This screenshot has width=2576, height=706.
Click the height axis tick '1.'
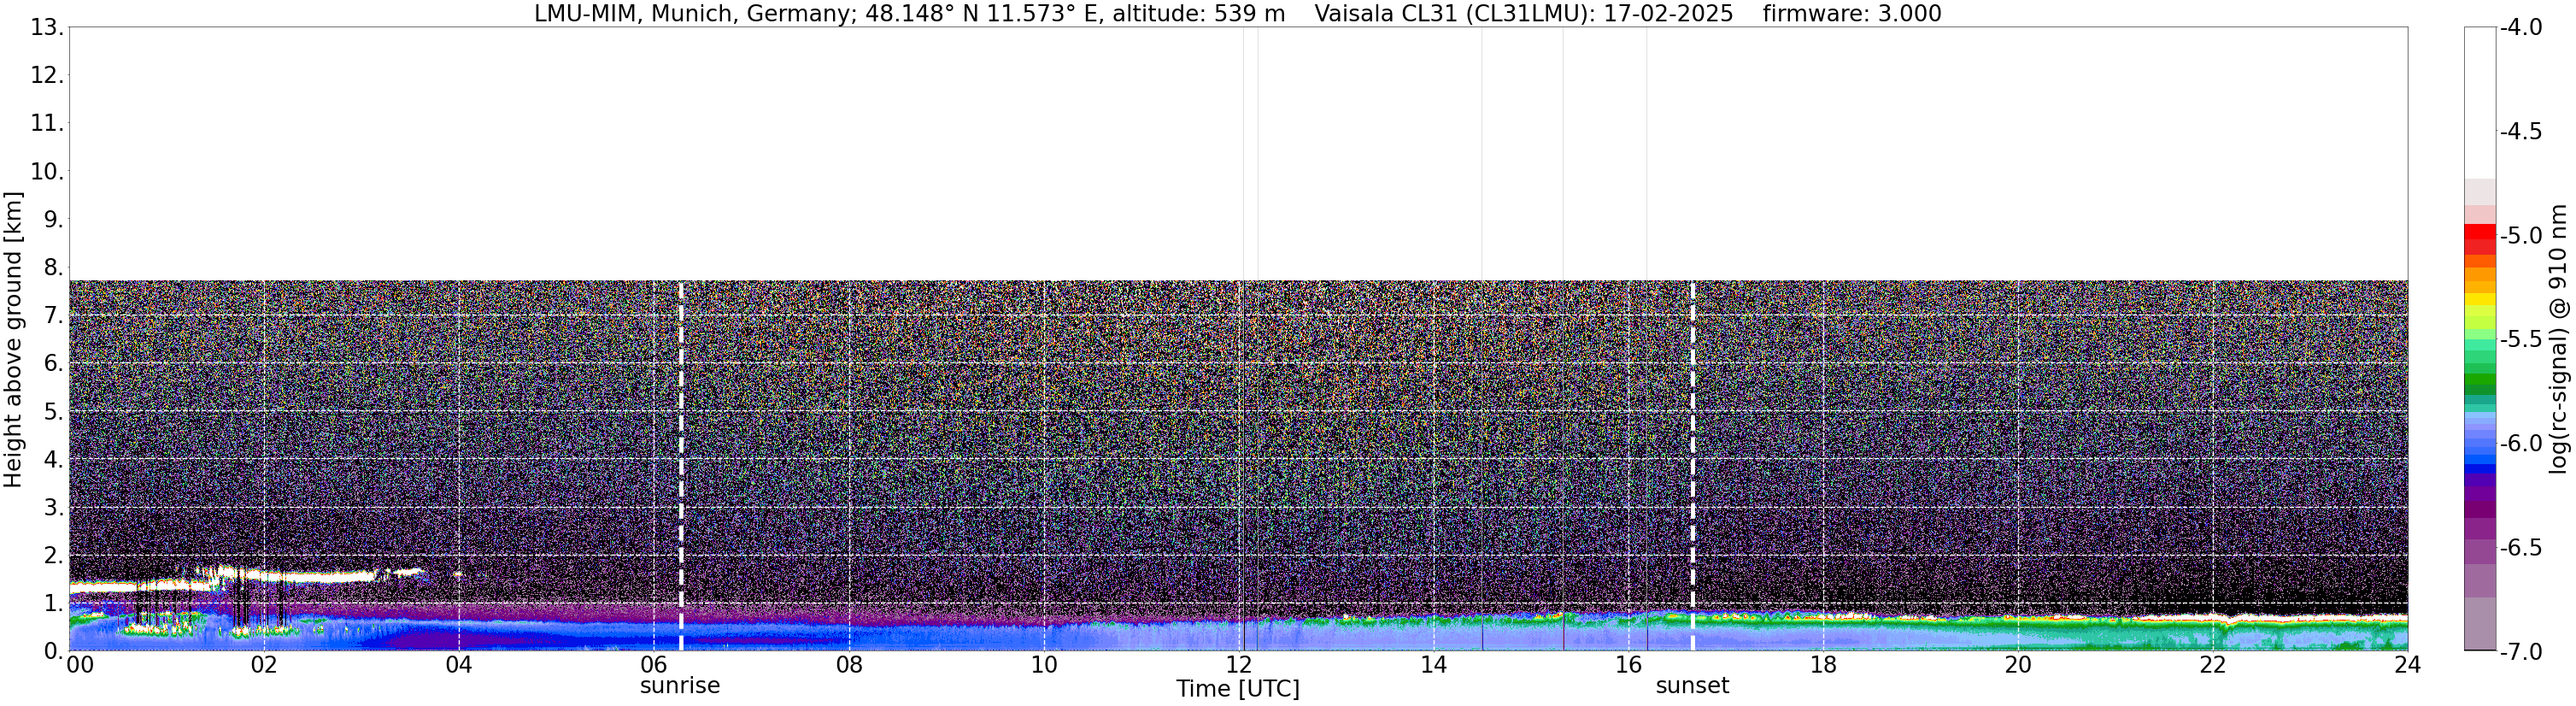(53, 604)
